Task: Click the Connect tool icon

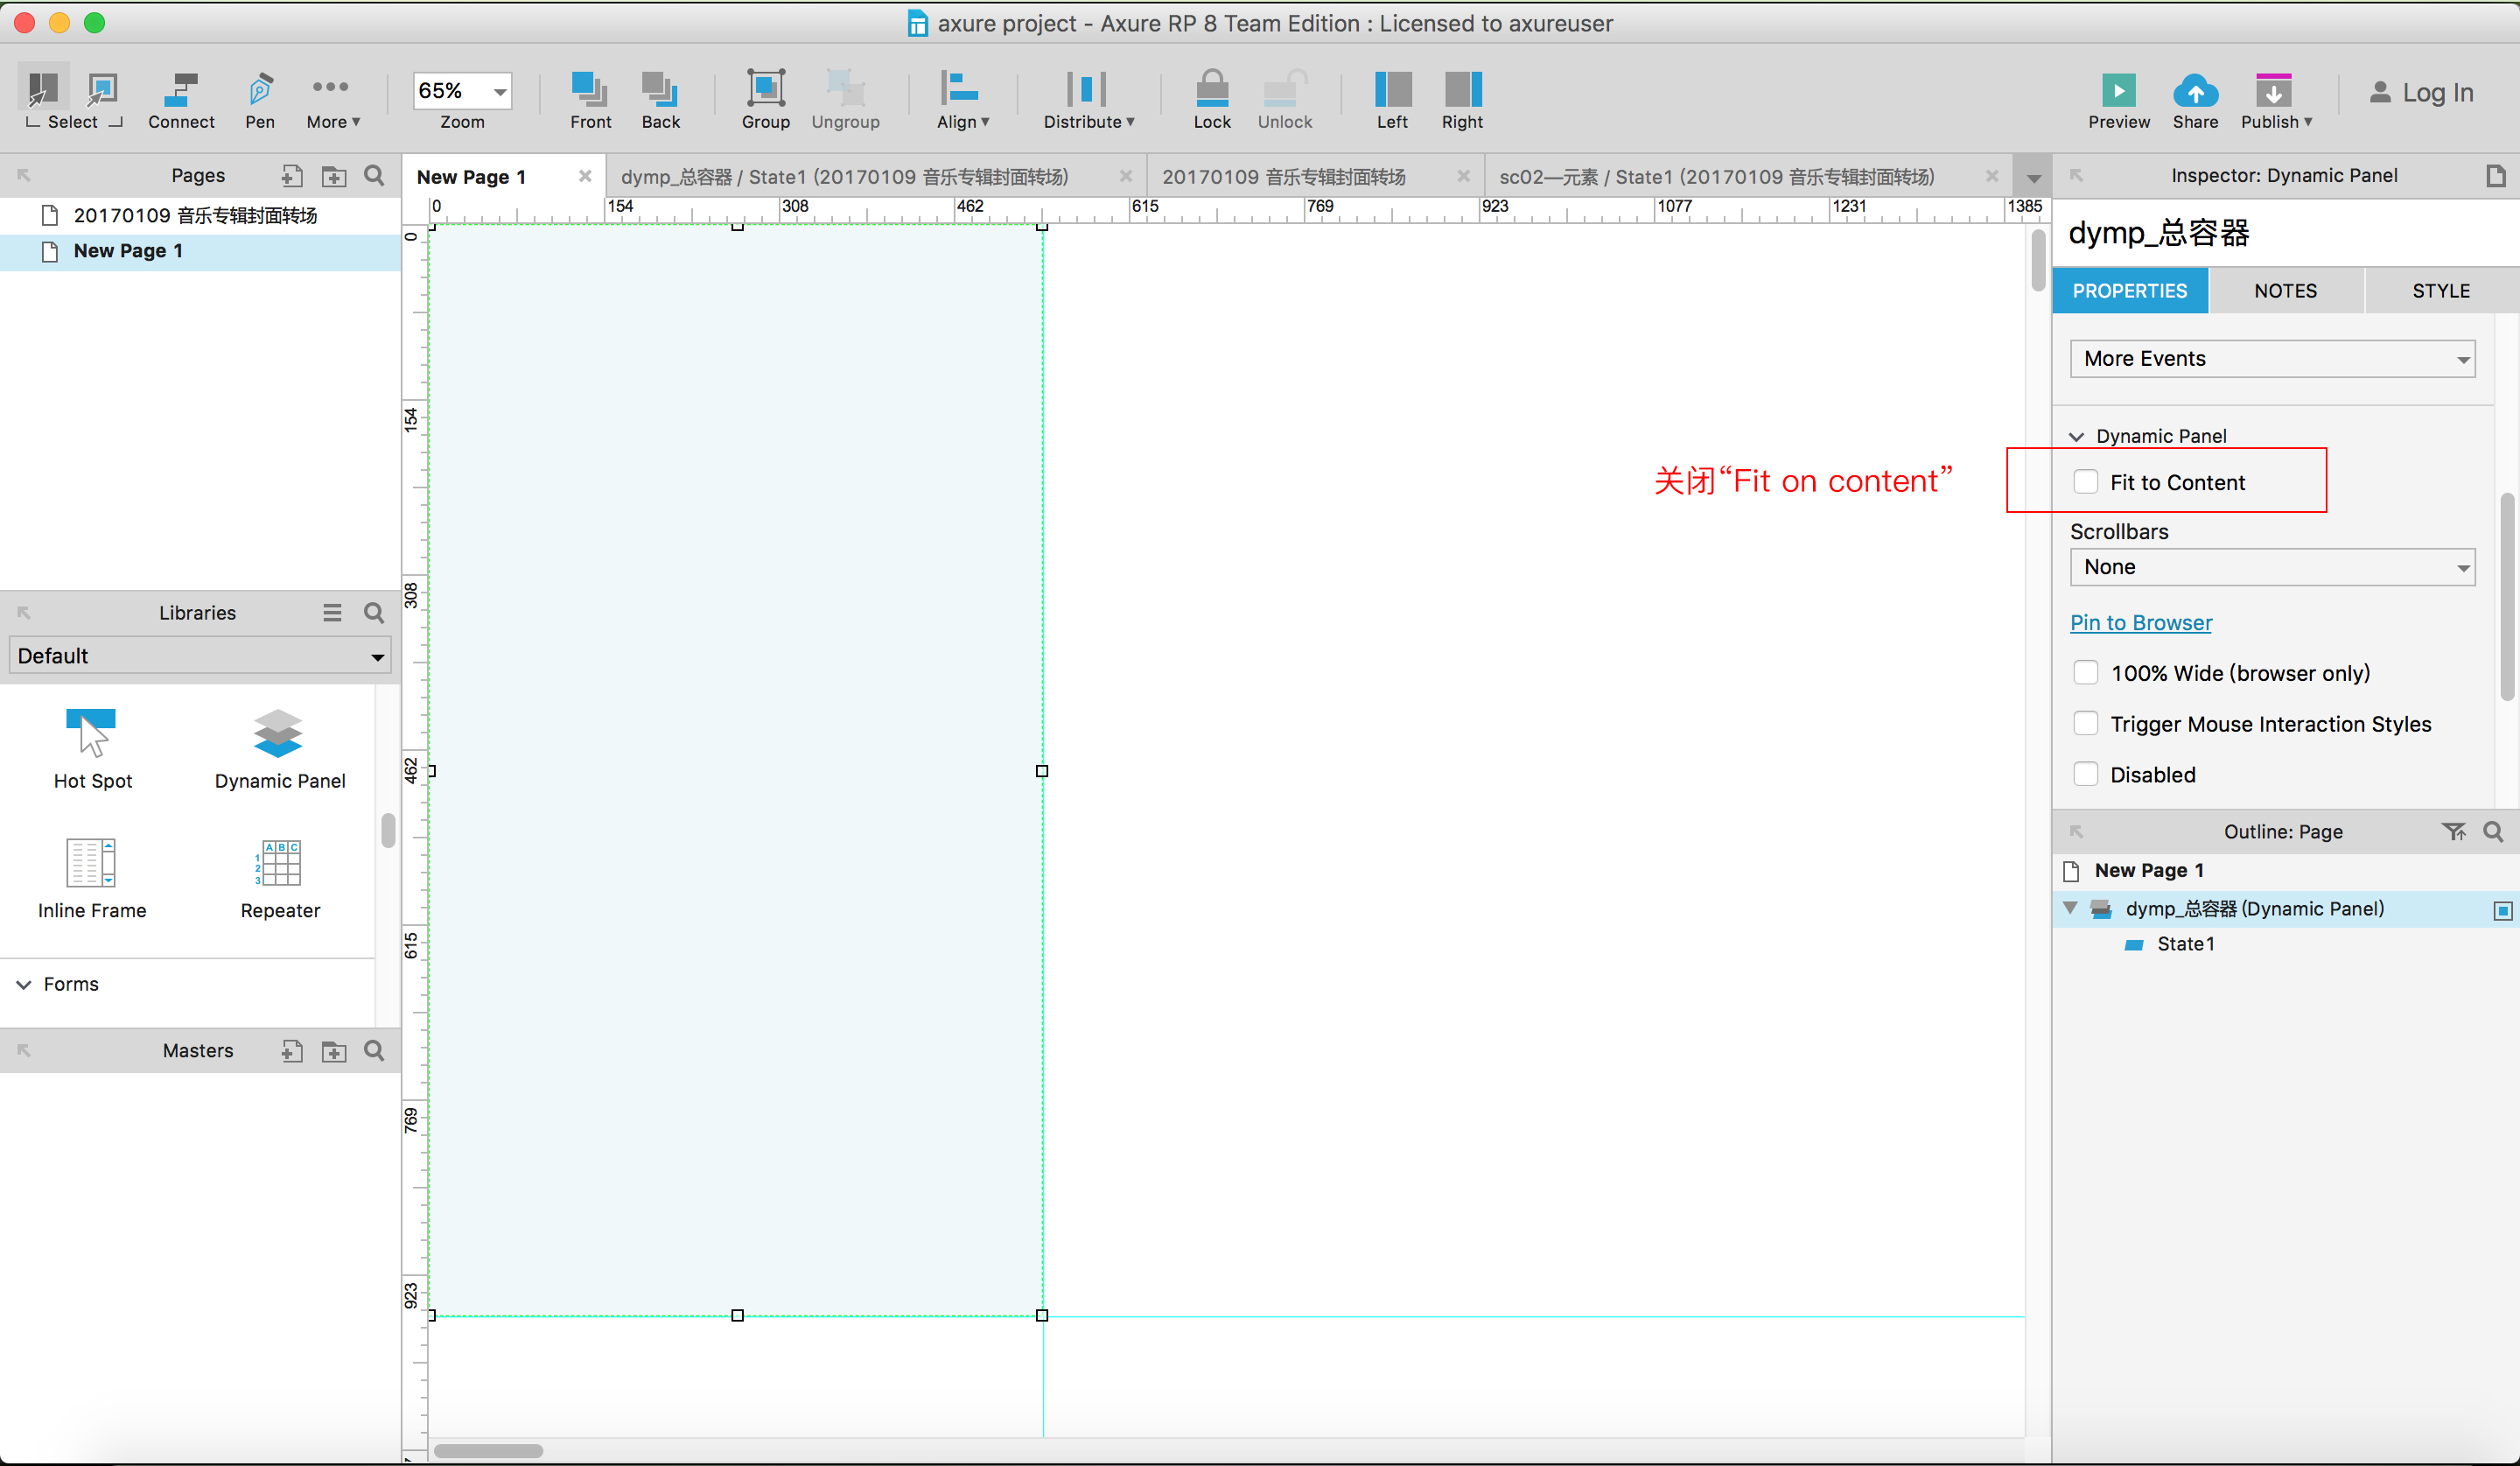Action: [181, 91]
